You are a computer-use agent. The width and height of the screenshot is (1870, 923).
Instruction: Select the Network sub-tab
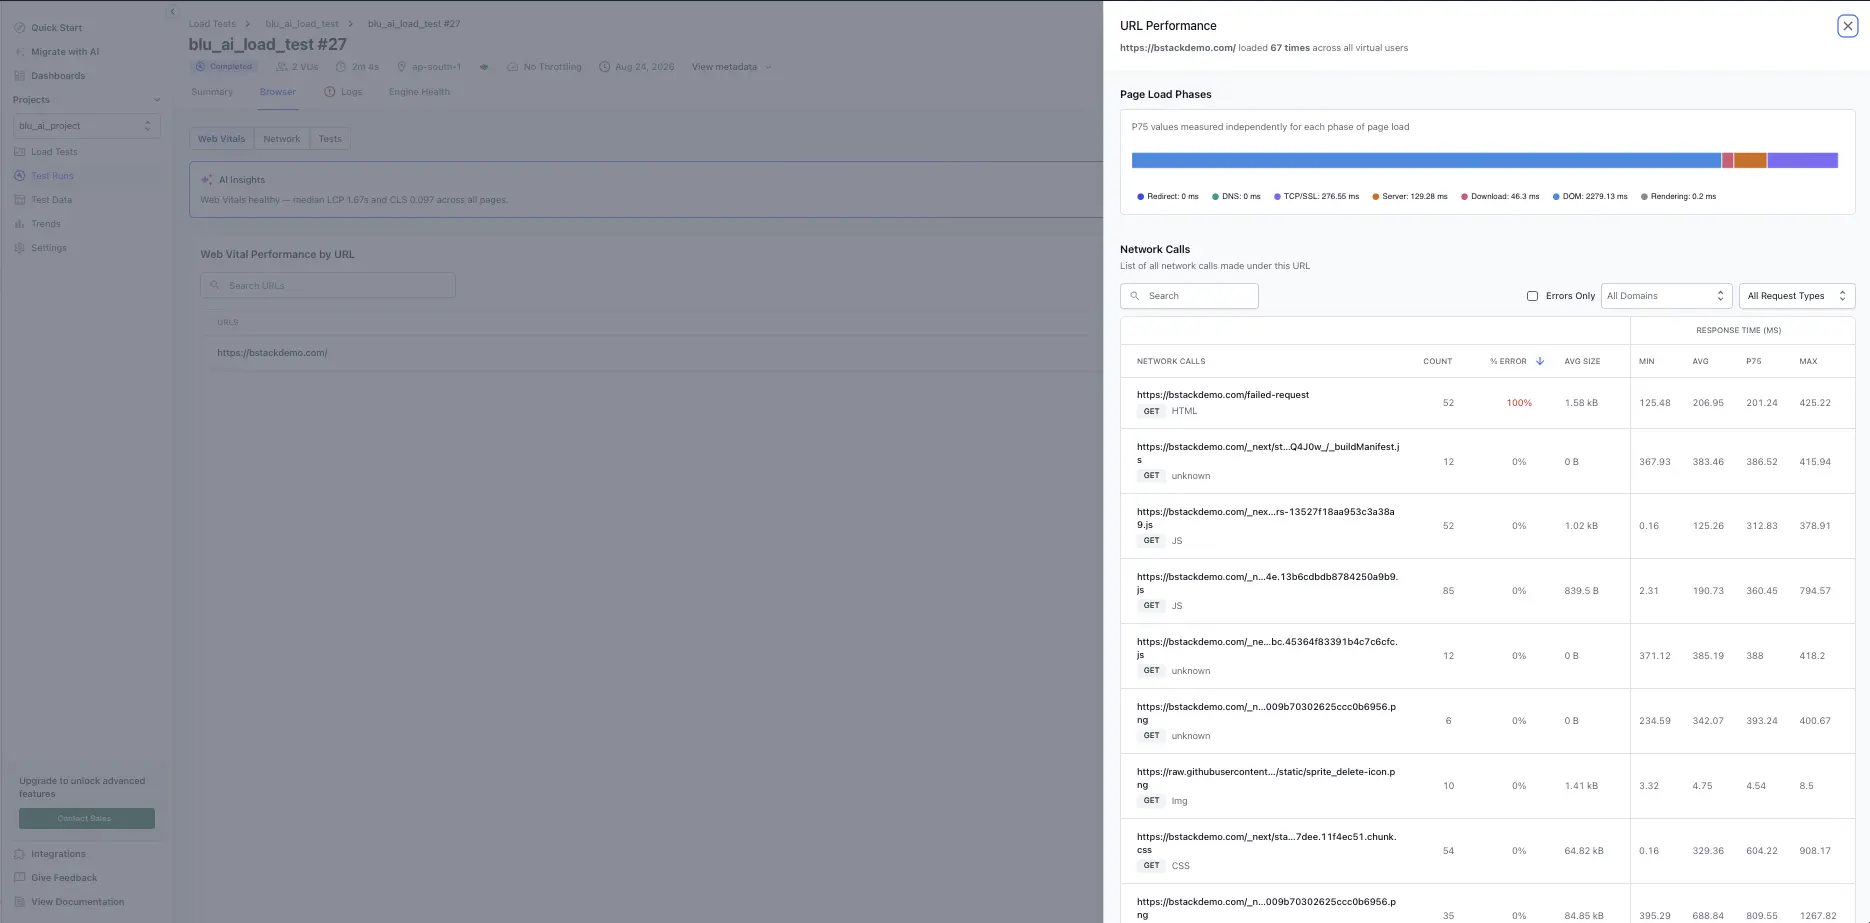click(x=282, y=139)
